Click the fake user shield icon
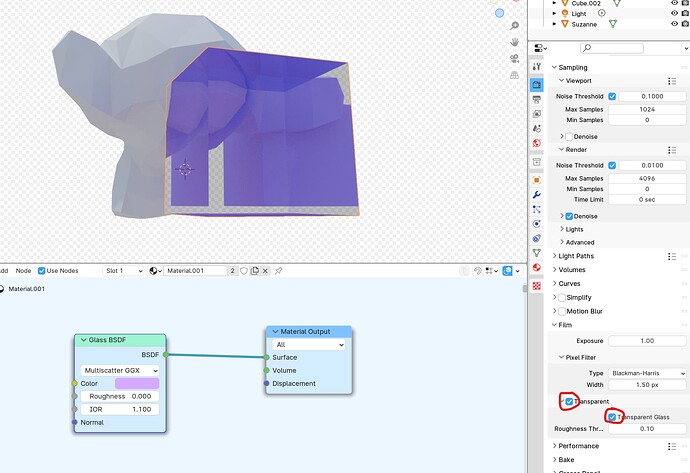This screenshot has height=473, width=690. pyautogui.click(x=244, y=271)
